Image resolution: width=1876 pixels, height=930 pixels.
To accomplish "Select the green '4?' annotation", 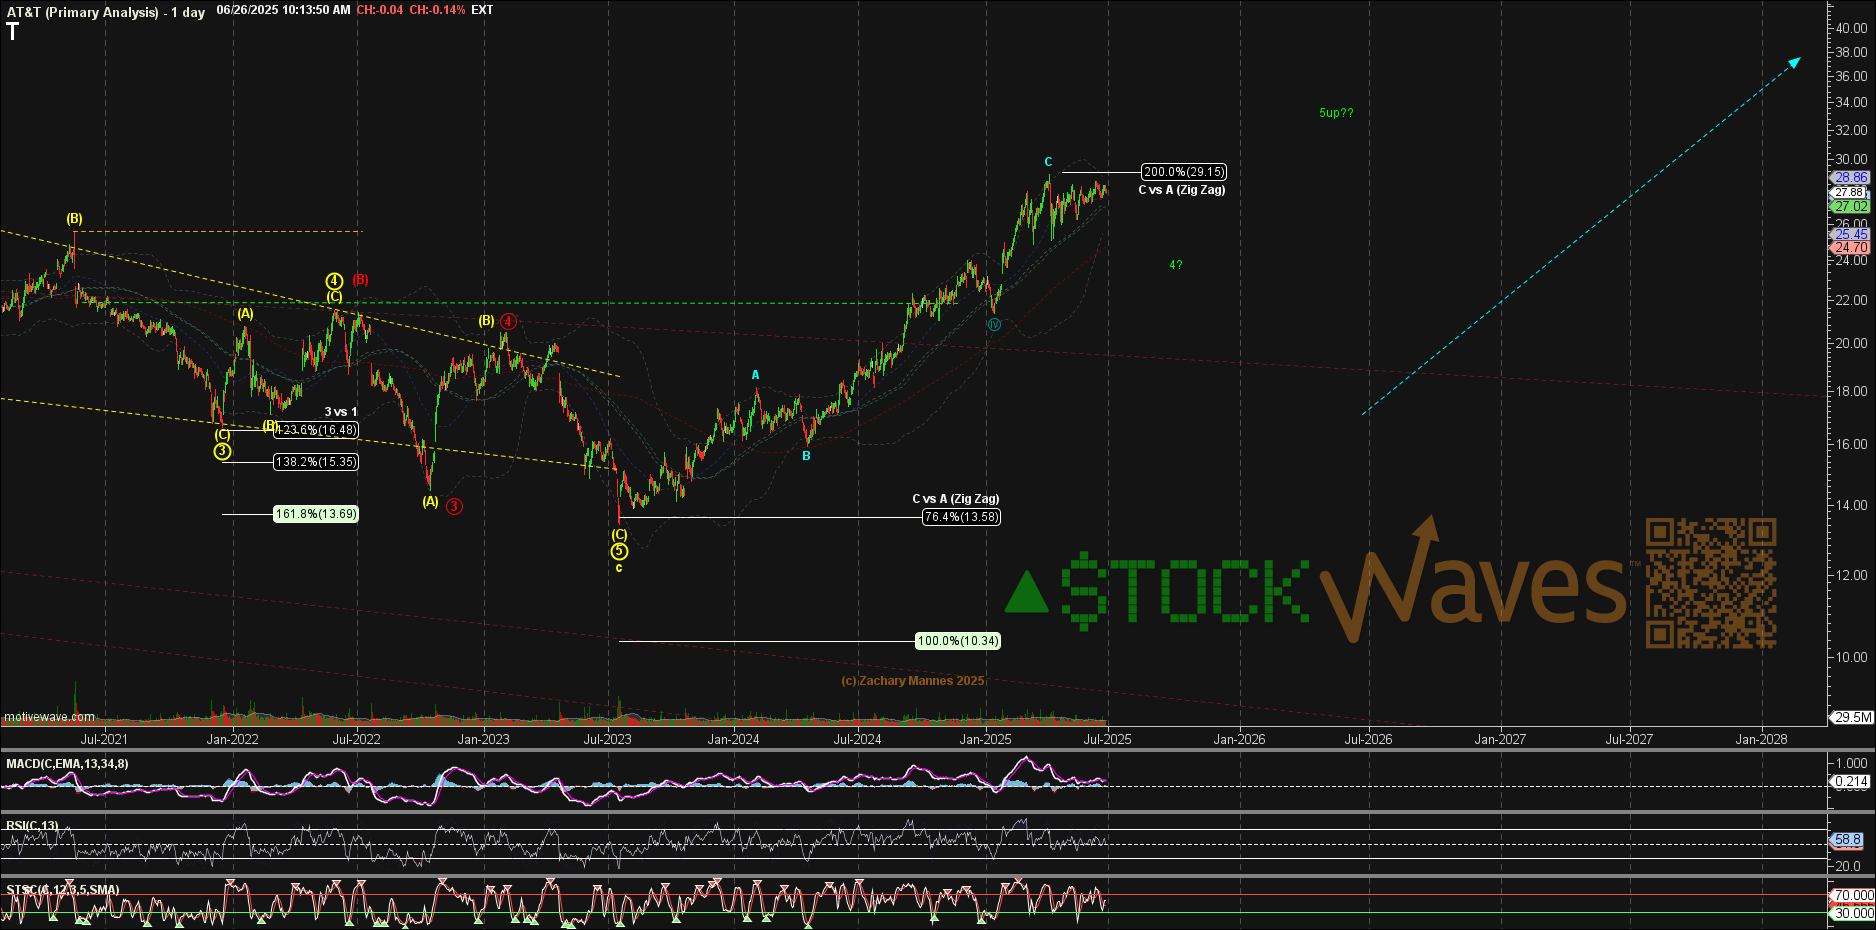I will pyautogui.click(x=1176, y=265).
